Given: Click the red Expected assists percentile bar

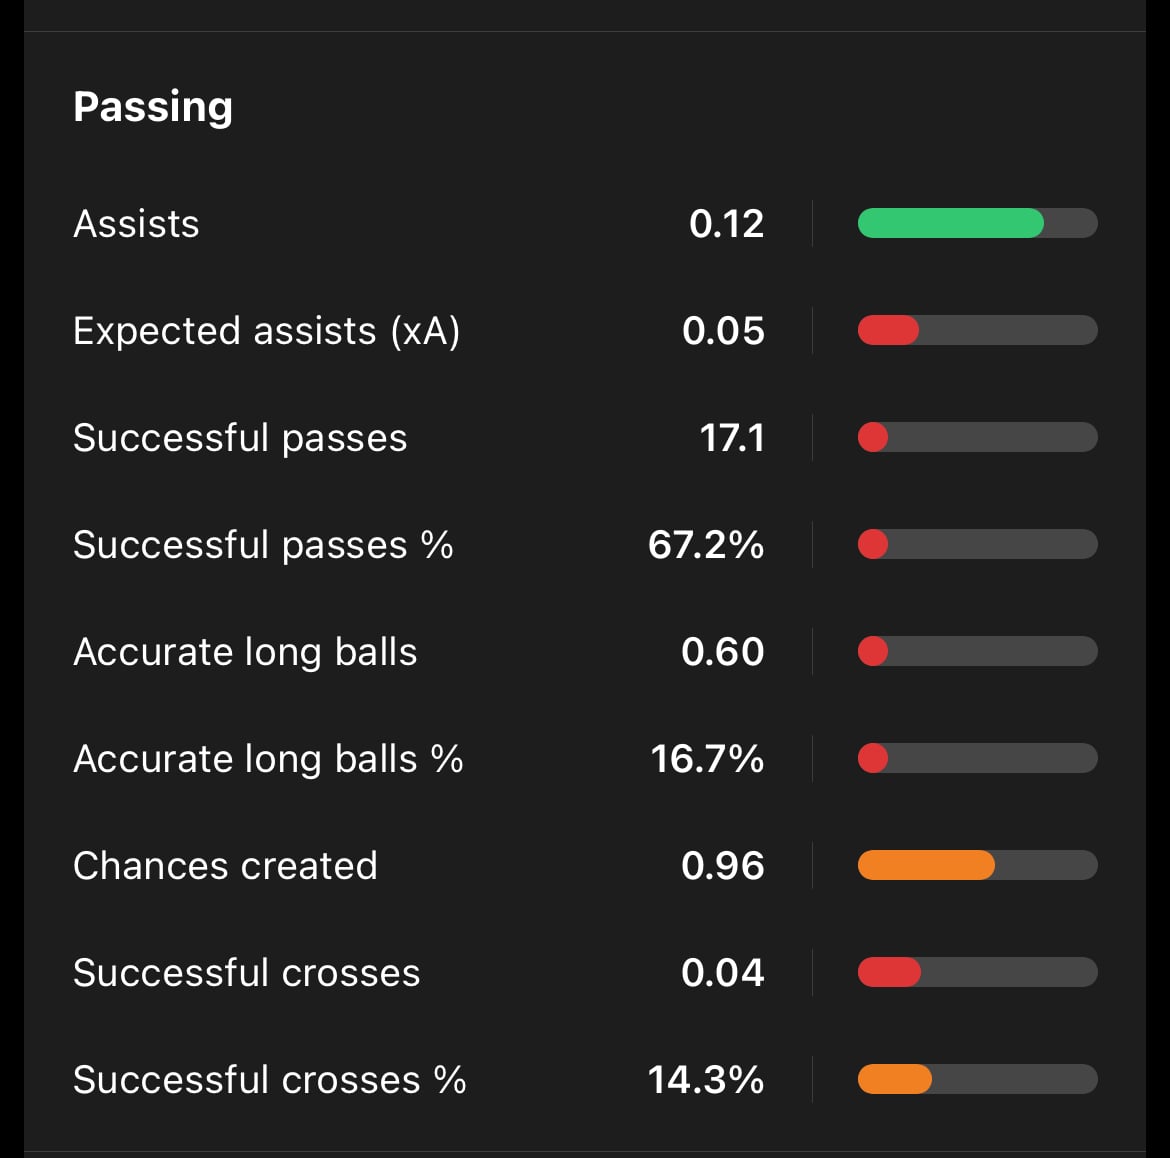Looking at the screenshot, I should point(888,330).
